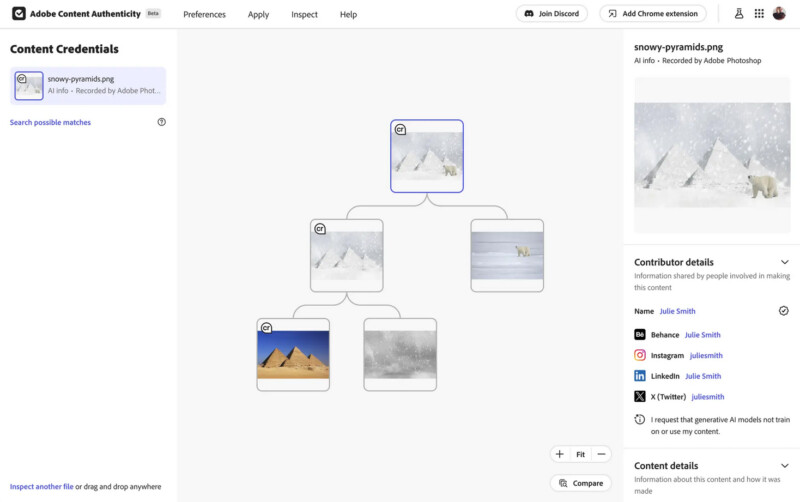The width and height of the screenshot is (800, 502).
Task: Click the Join Discord button
Action: click(552, 14)
